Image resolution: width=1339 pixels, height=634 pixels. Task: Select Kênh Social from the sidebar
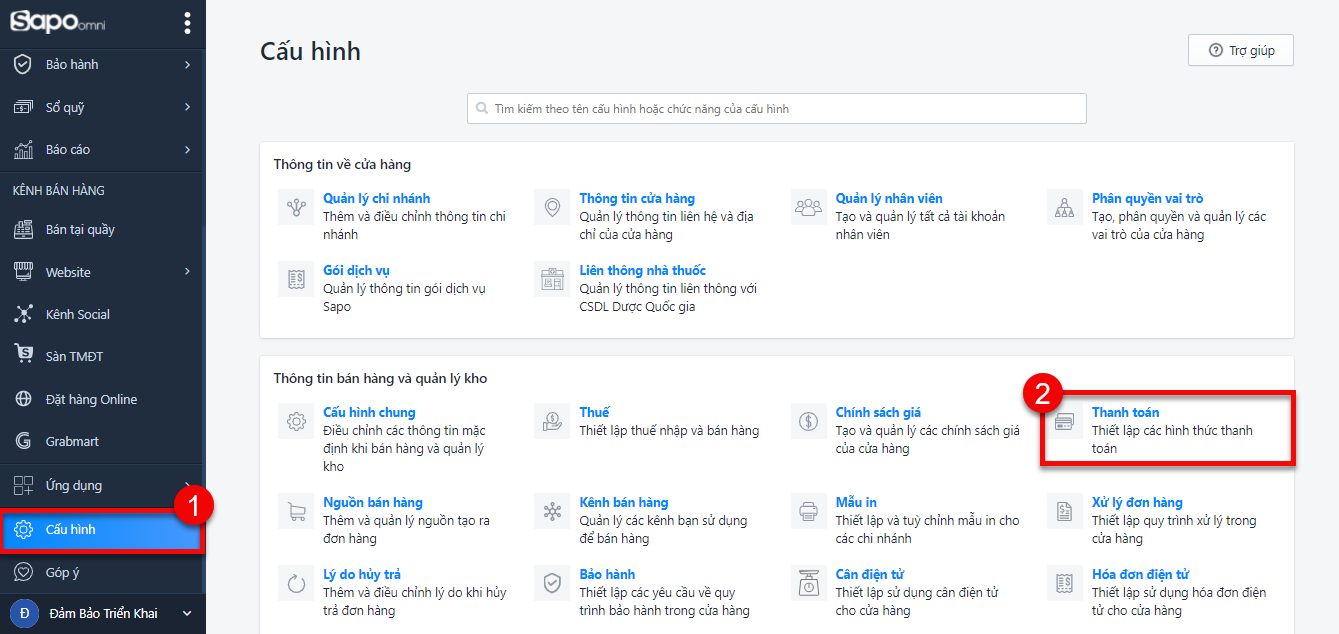click(77, 314)
